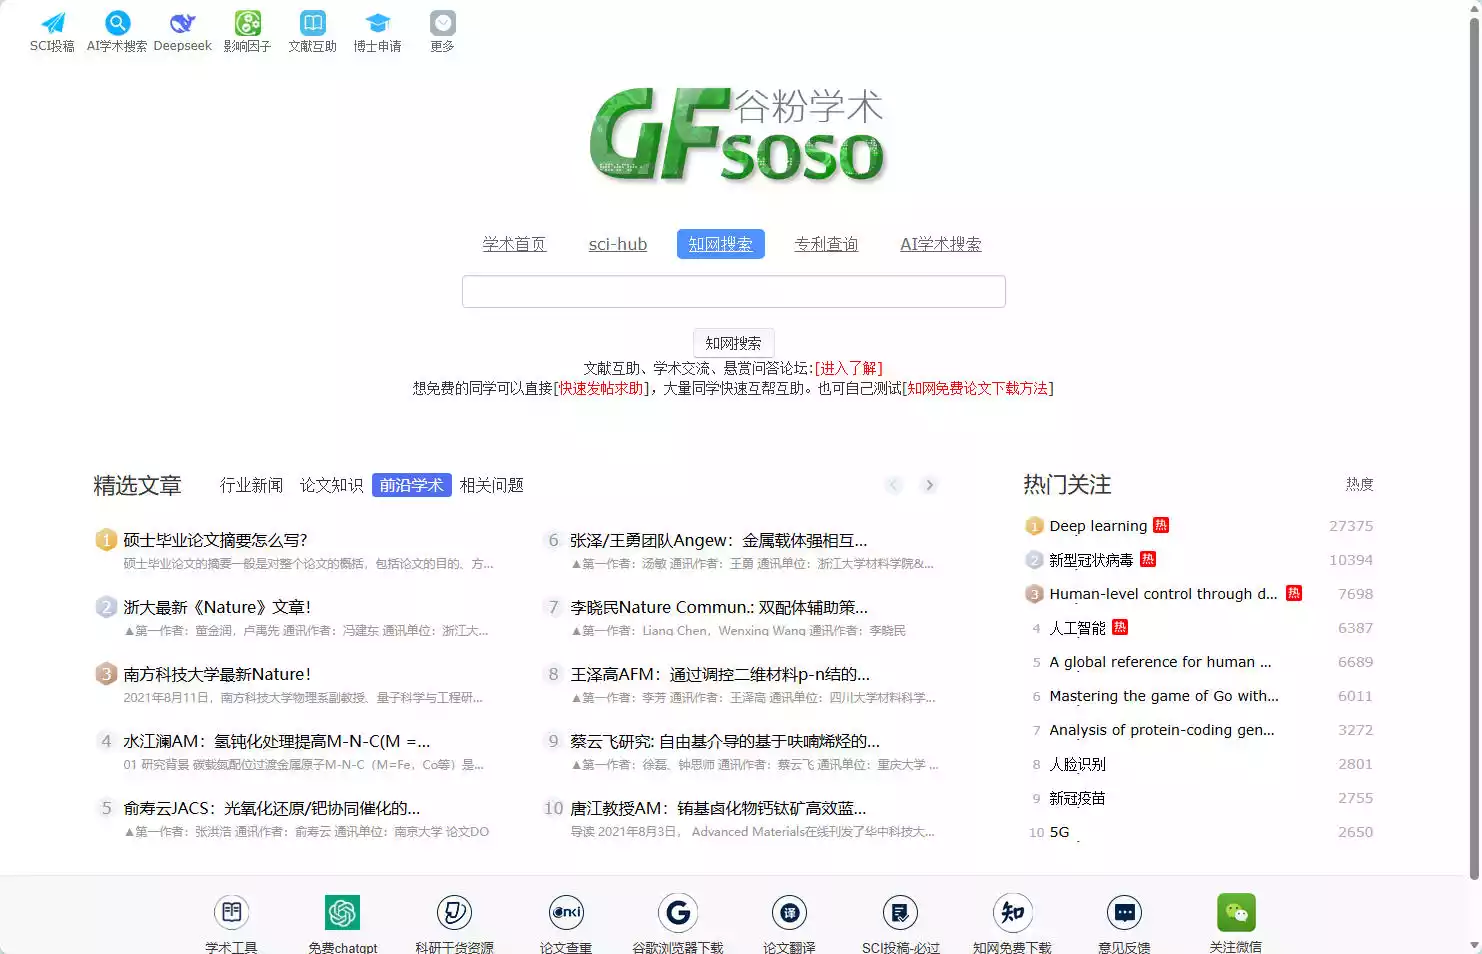1482x954 pixels.
Task: Open the 唐江教授AM article
Action: 718,808
